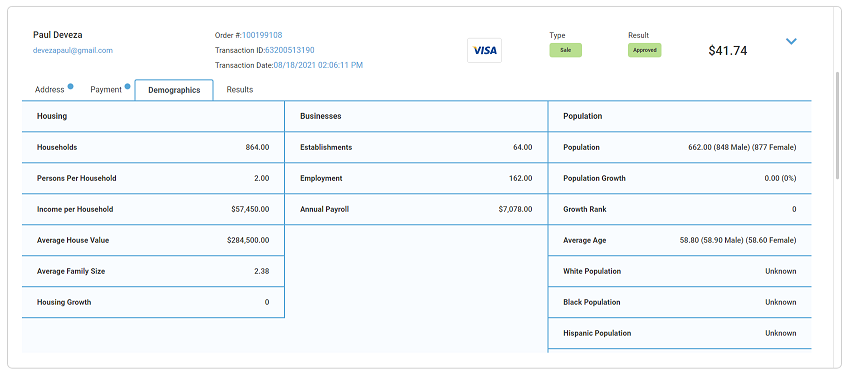849x375 pixels.
Task: Click the VISA card logo
Action: pos(485,50)
